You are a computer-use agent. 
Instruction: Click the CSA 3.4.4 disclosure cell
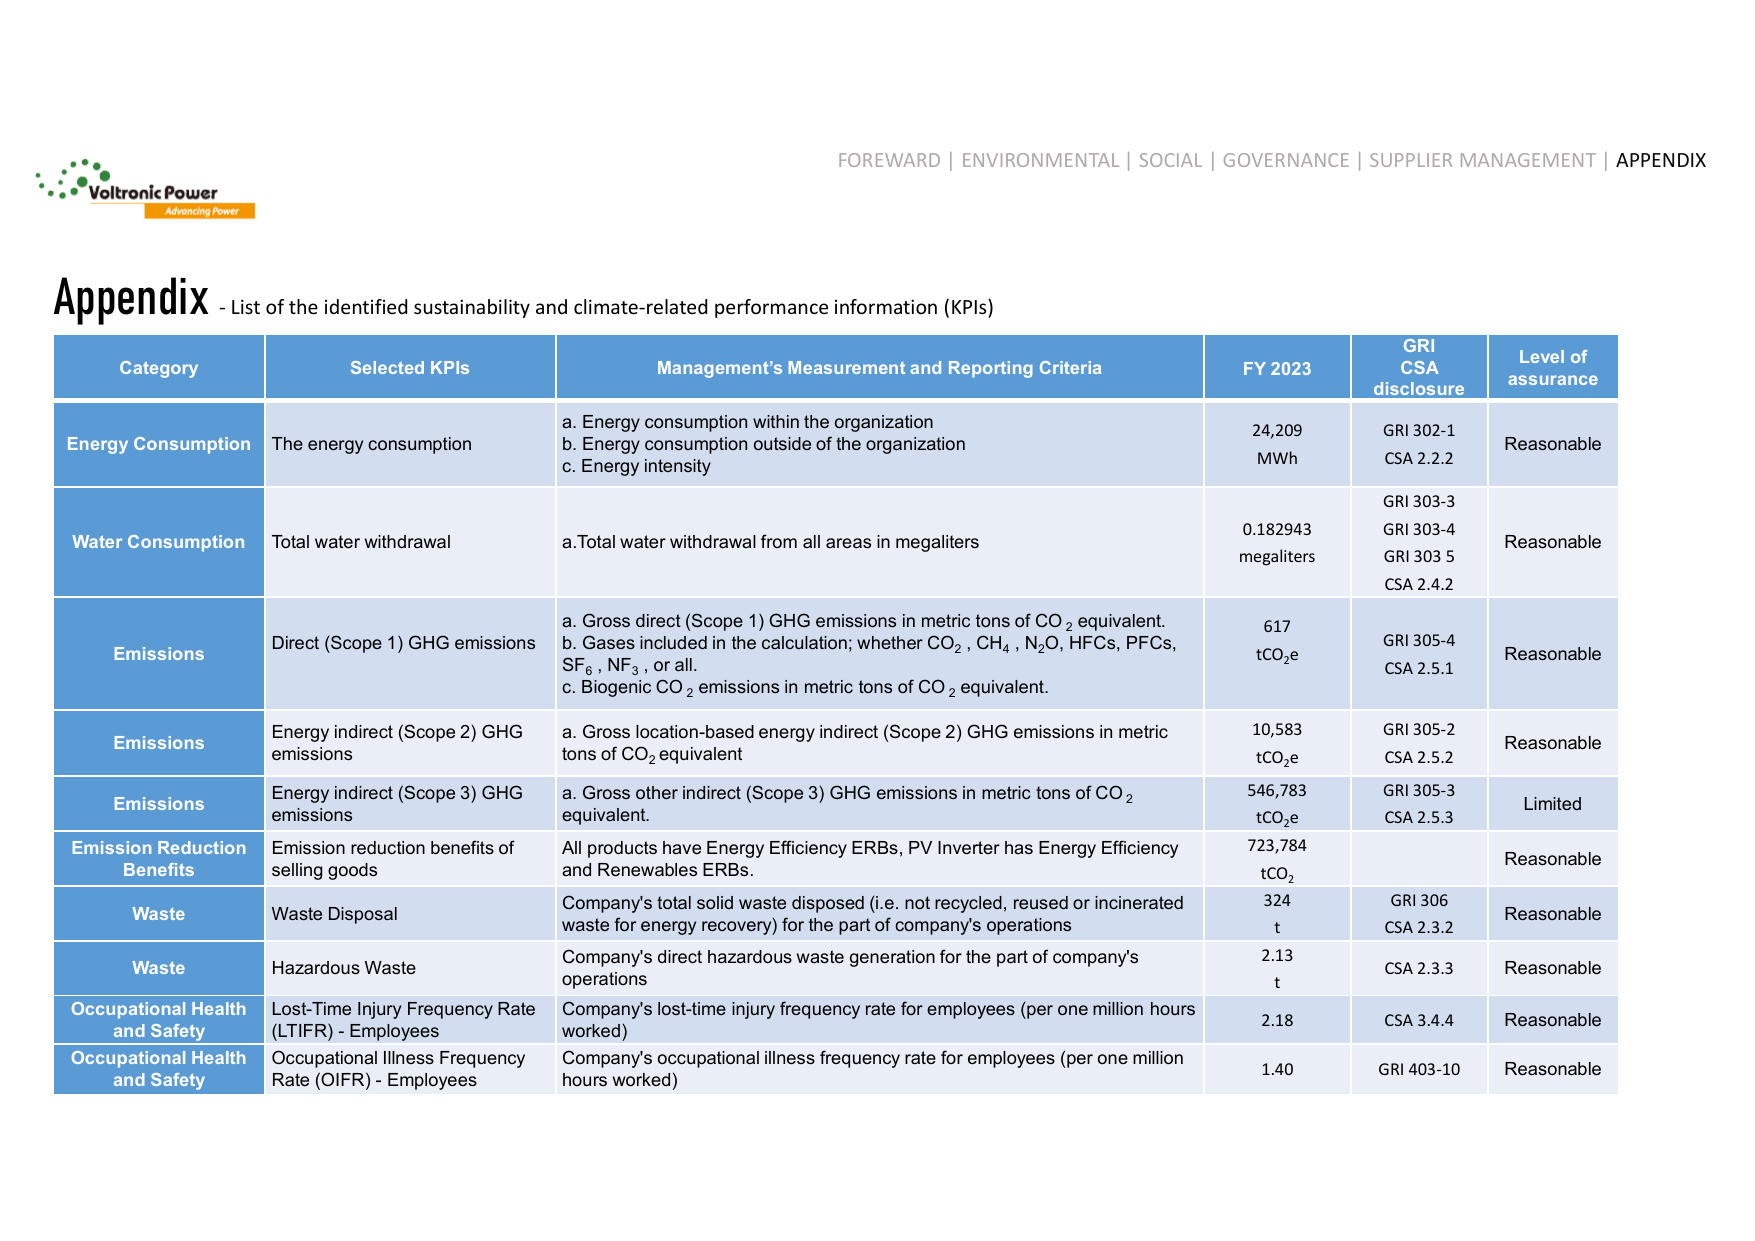pos(1419,1020)
